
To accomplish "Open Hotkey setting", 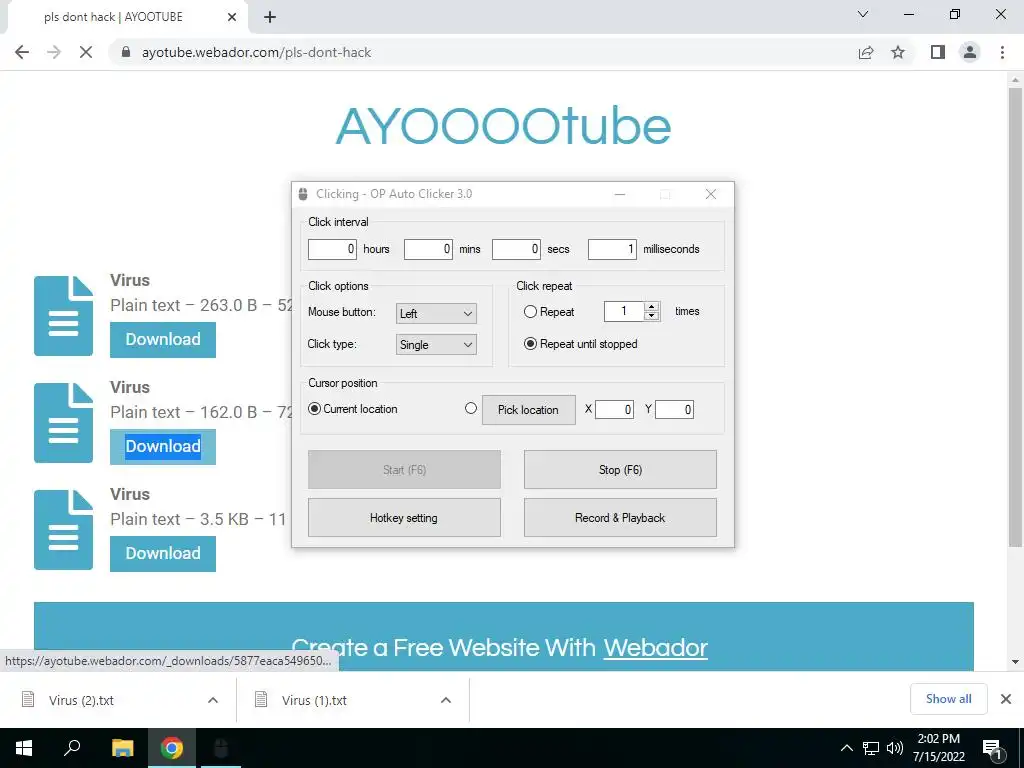I will (404, 518).
